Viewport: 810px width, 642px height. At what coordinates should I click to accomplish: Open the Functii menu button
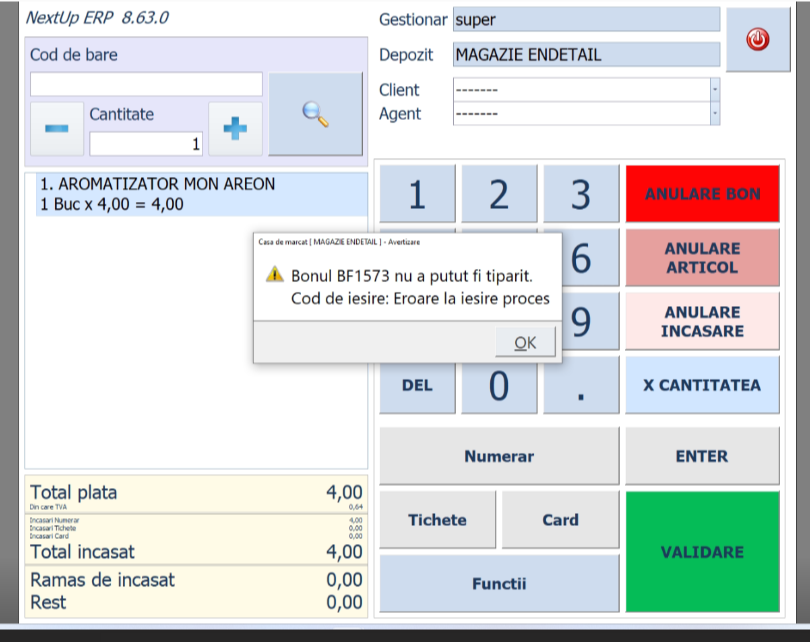tap(498, 584)
